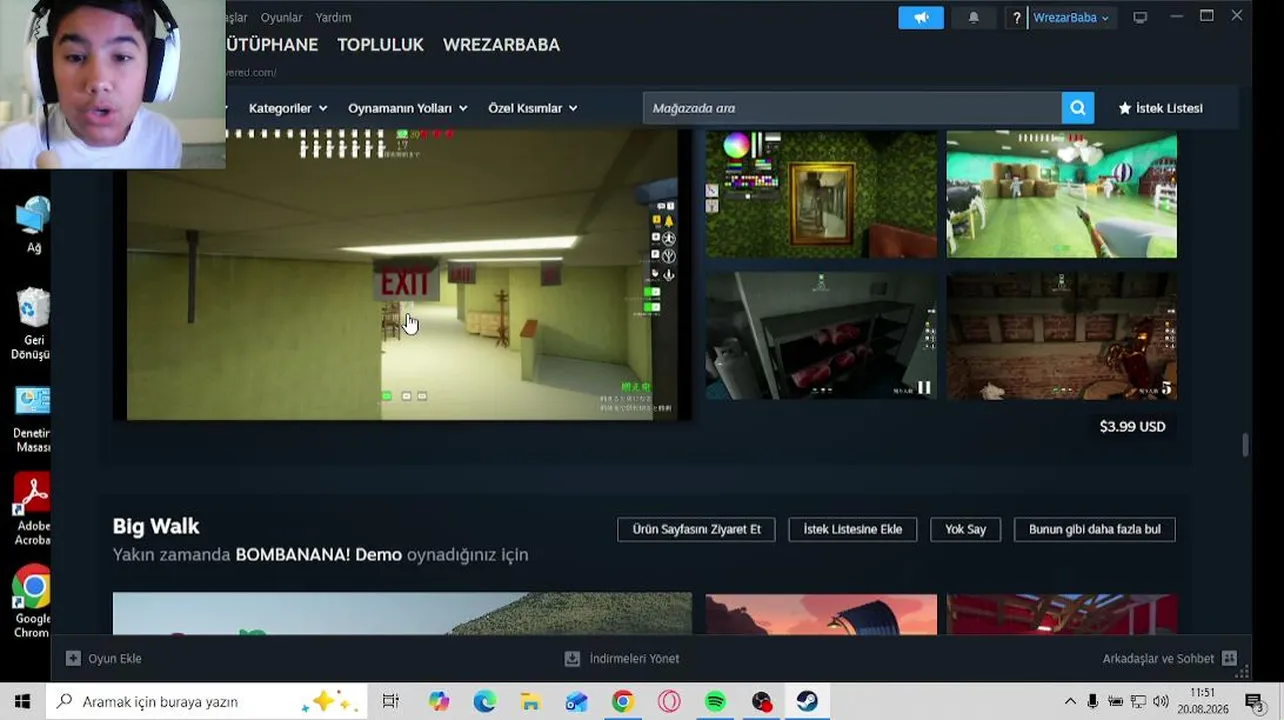This screenshot has width=1284, height=720.
Task: Open the Outlook taskbar icon
Action: pos(576,702)
